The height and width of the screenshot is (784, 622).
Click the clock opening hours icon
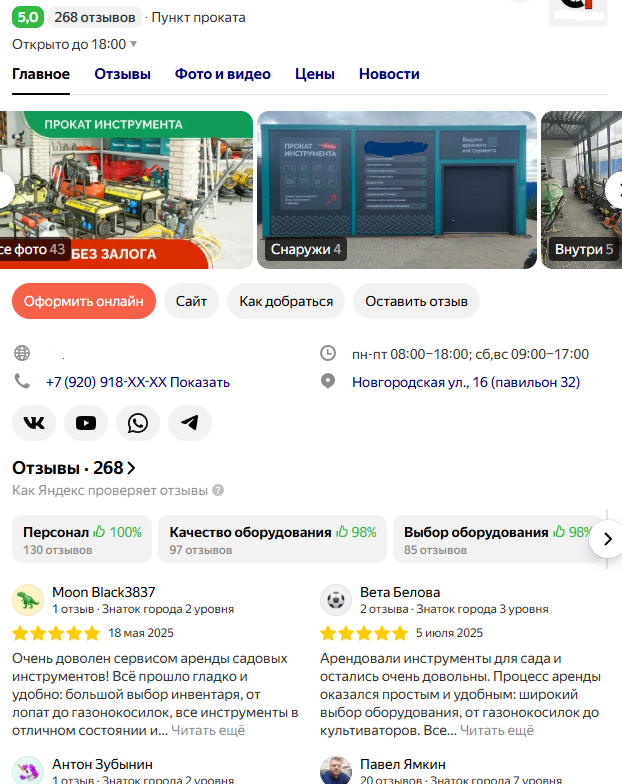pos(328,353)
